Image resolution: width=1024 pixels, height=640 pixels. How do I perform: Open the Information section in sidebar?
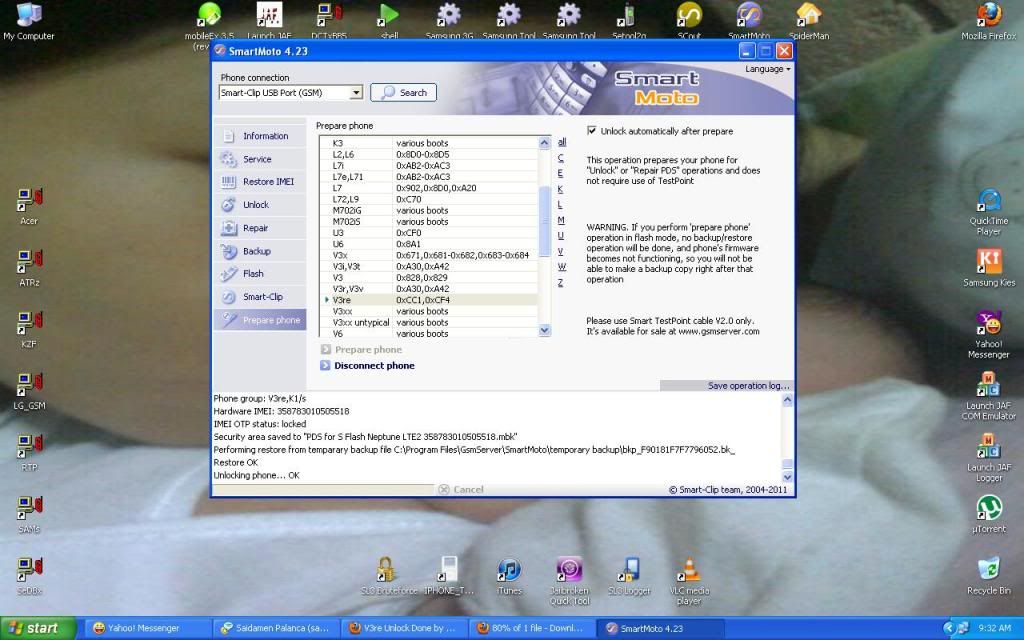point(259,136)
